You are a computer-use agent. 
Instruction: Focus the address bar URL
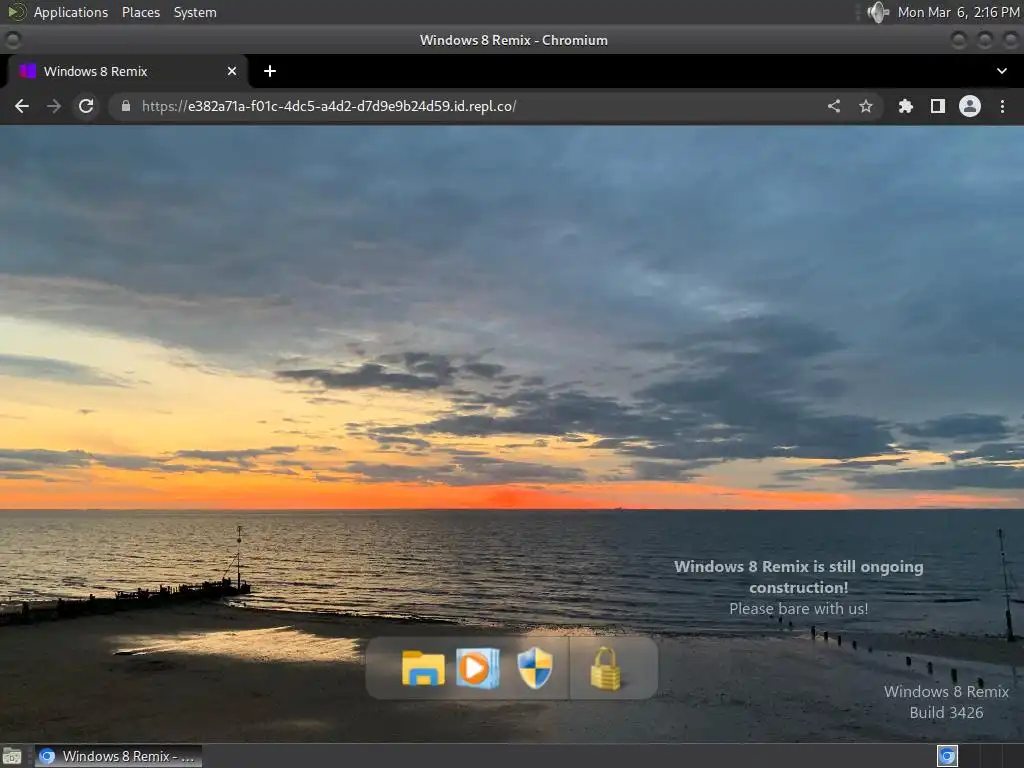[329, 106]
